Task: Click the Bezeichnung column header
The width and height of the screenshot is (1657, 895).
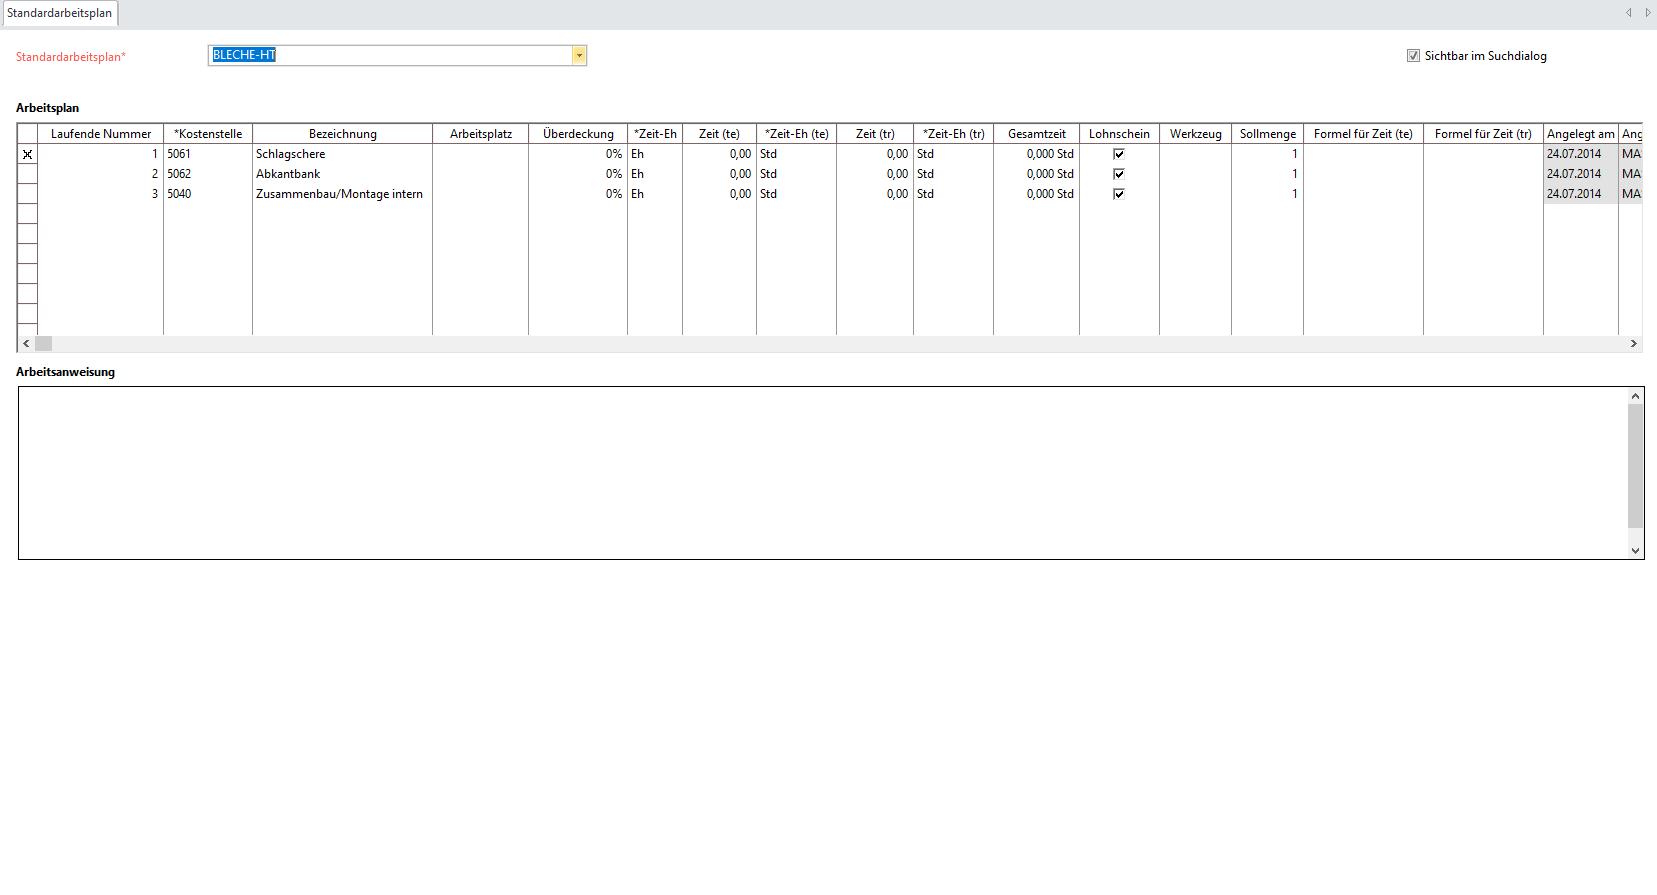Action: point(342,134)
